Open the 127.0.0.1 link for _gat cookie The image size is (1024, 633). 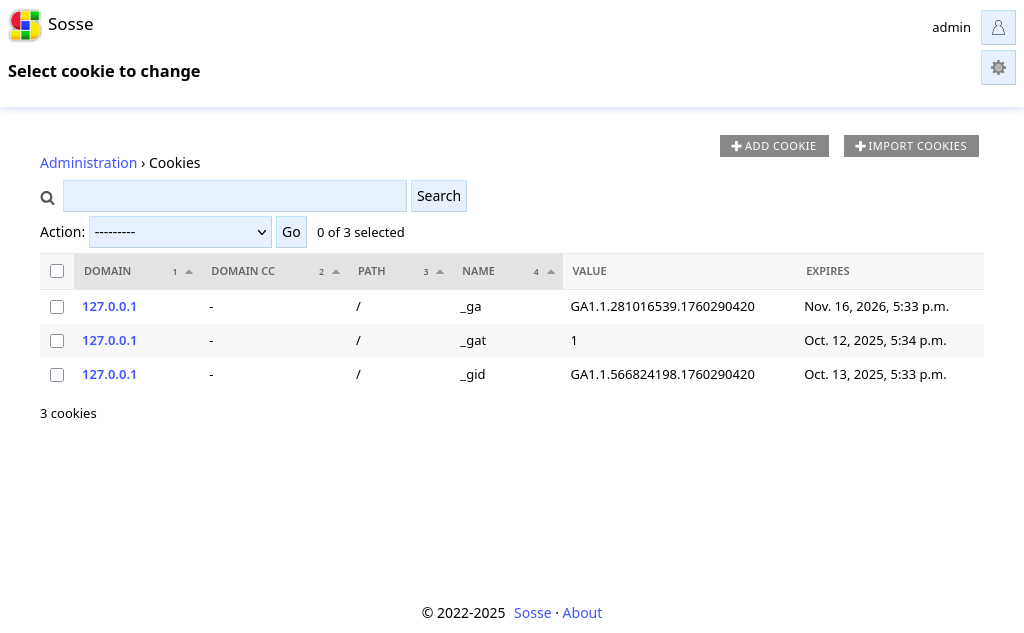click(x=109, y=340)
